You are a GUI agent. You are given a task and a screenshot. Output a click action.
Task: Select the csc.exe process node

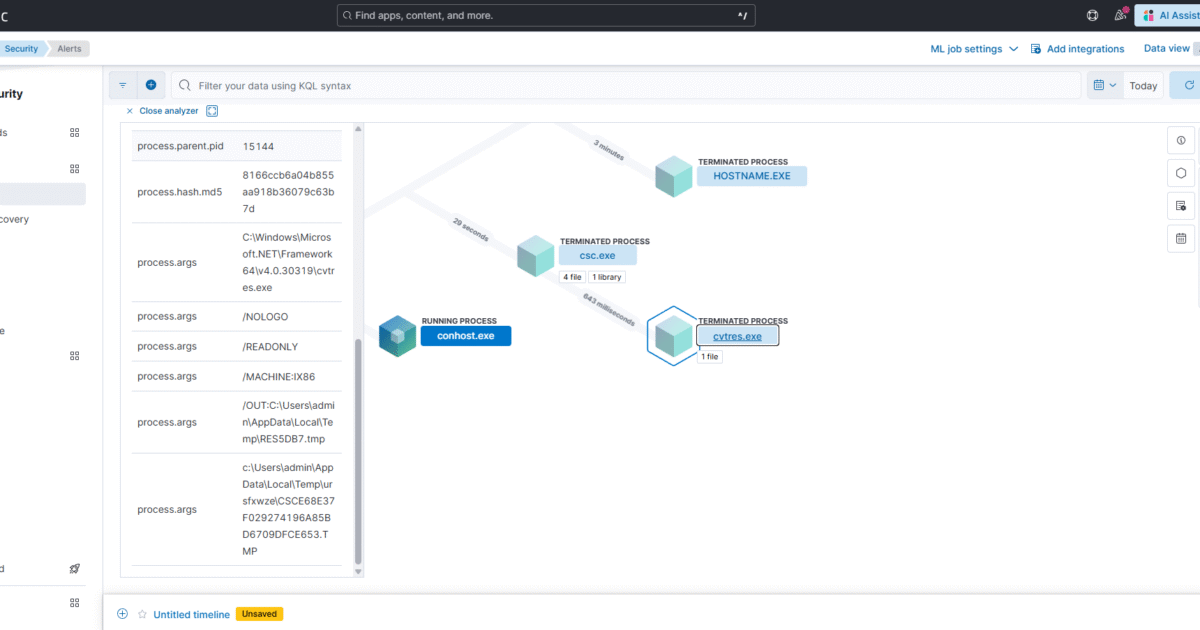point(597,255)
